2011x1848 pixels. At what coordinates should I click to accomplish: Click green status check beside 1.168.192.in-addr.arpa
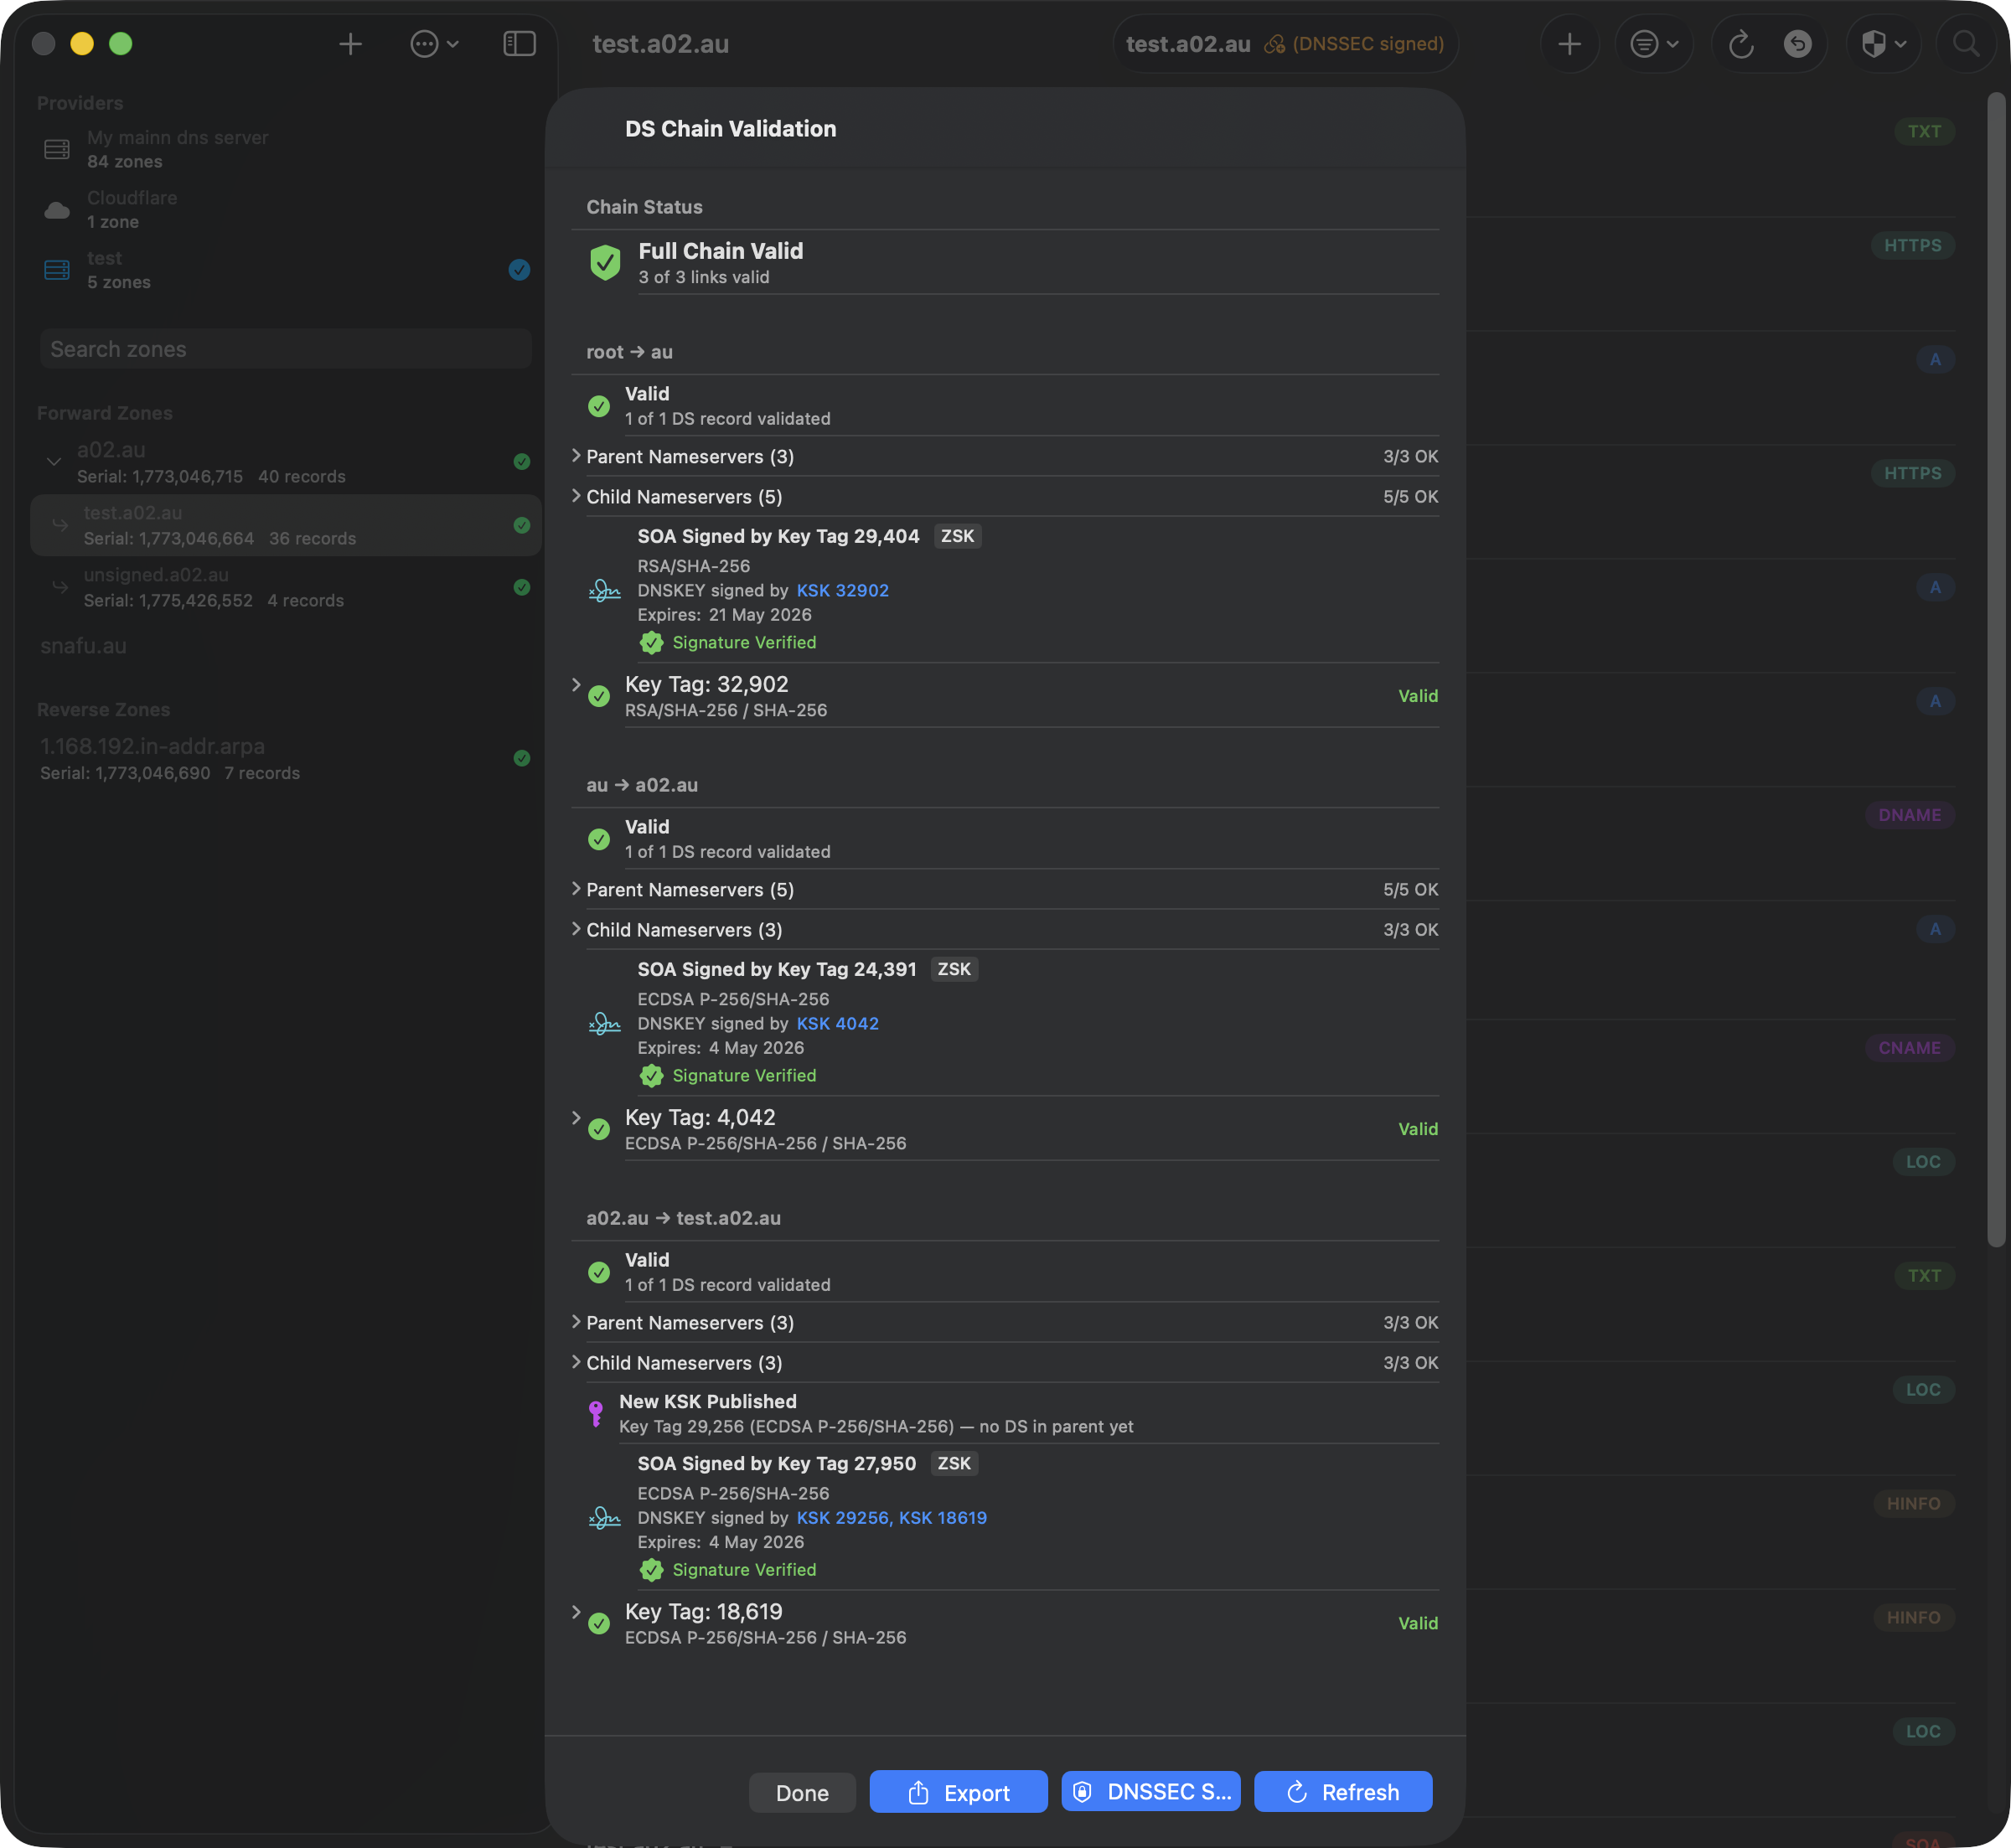tap(521, 758)
